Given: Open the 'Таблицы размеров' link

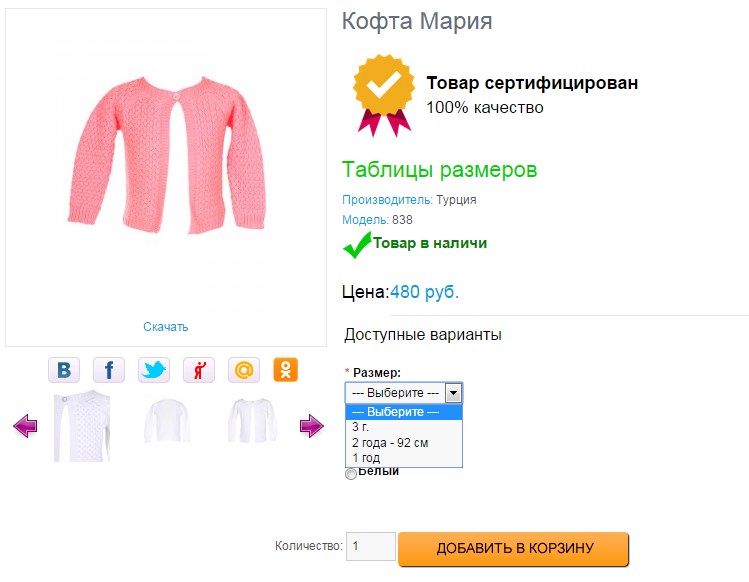Looking at the screenshot, I should coord(439,170).
